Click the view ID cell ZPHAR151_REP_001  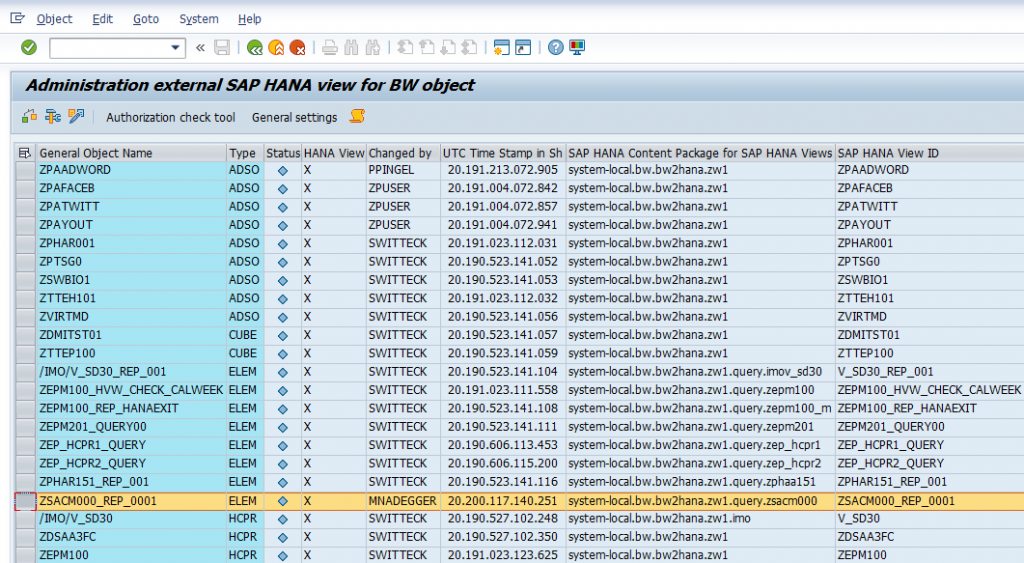point(930,482)
